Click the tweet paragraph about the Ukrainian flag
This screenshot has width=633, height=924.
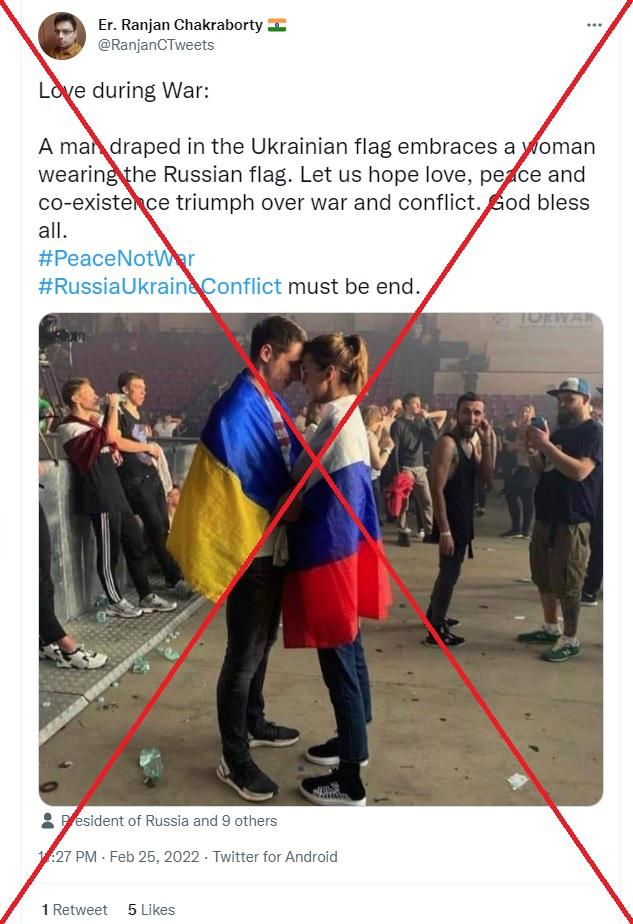pos(317,188)
